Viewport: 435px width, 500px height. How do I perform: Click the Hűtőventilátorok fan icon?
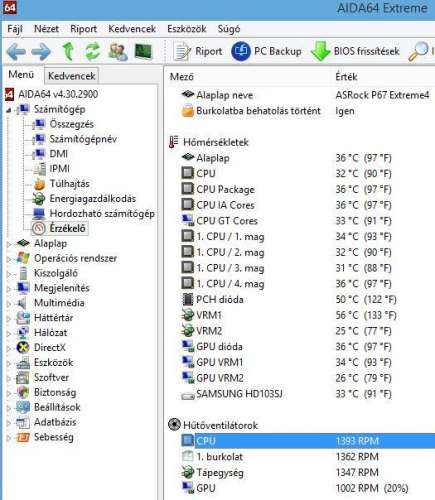coord(174,425)
